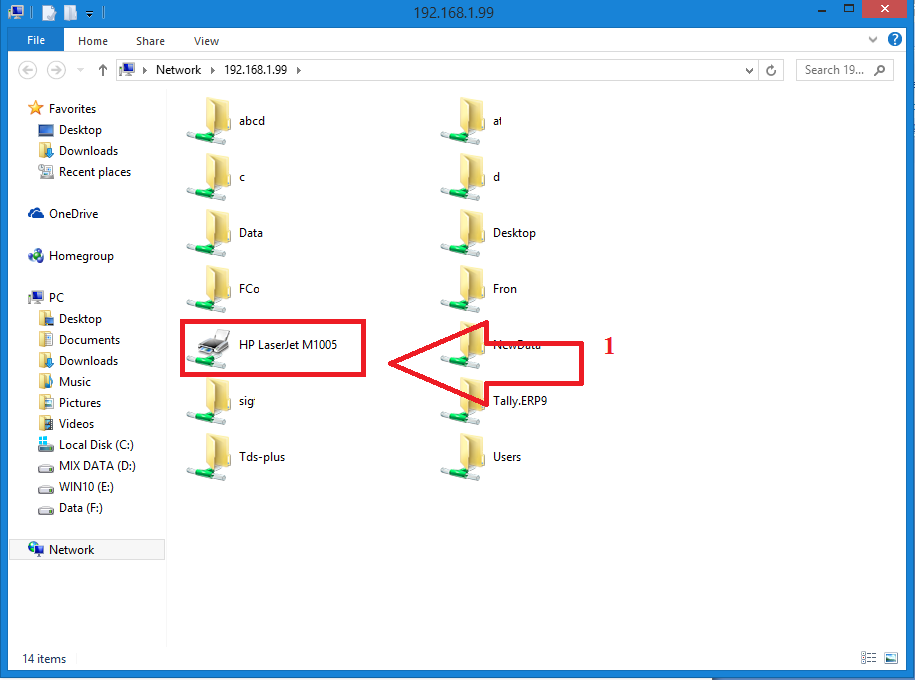Screen dimensions: 915x680
Task: Click the Search box field
Action: pos(836,70)
